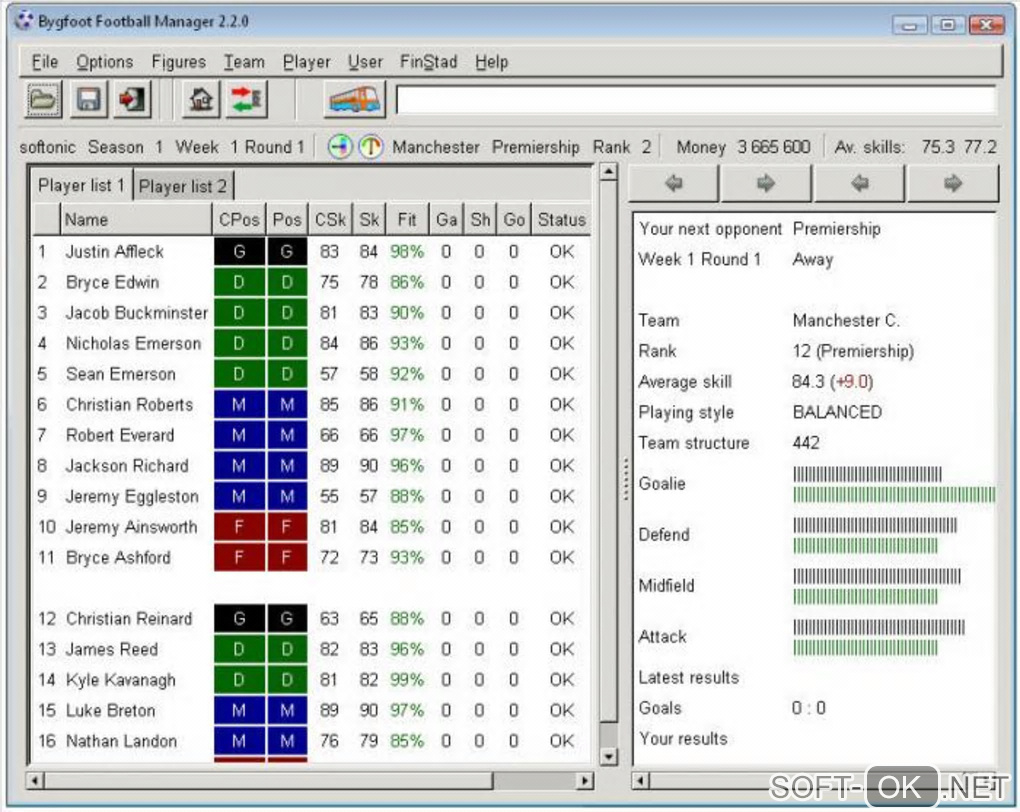This screenshot has height=812, width=1020.
Task: Click the black G CPos cell of Justin Affleck
Action: pyautogui.click(x=239, y=252)
